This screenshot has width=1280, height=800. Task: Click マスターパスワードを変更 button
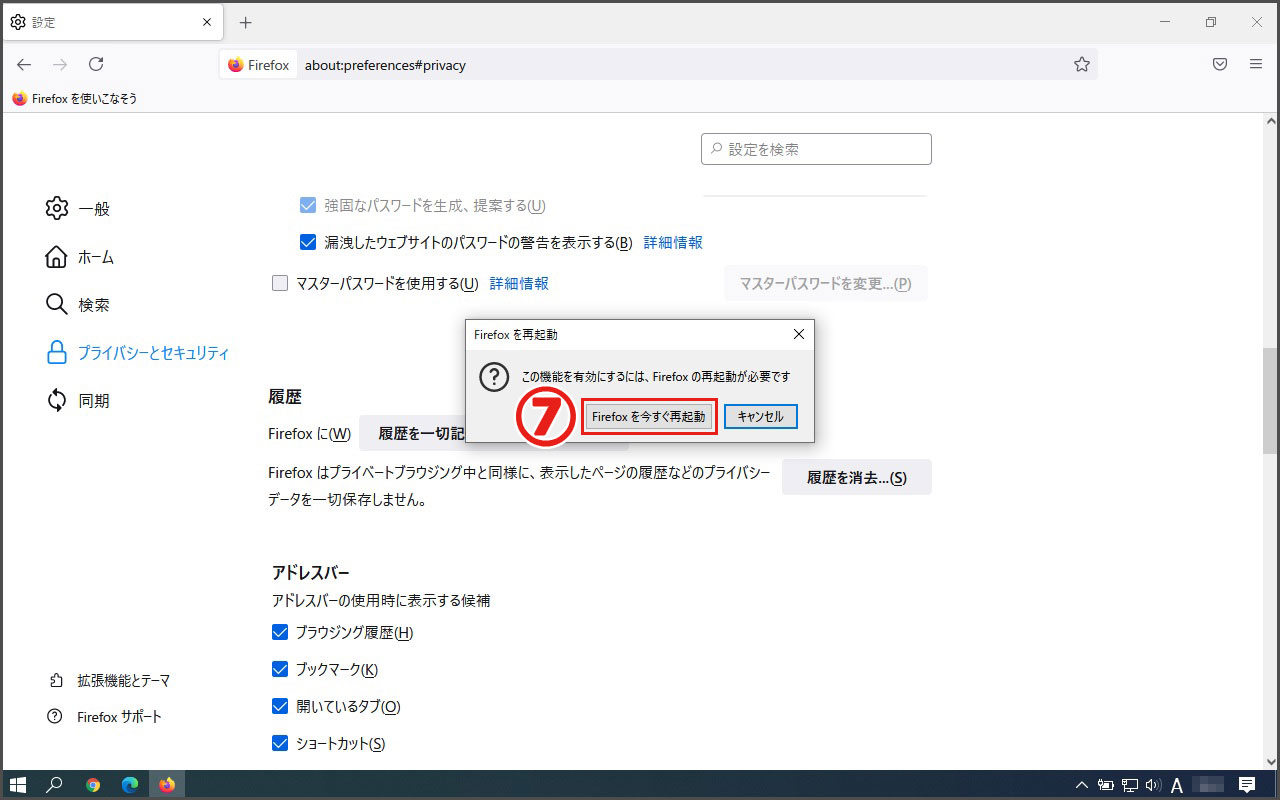825,284
